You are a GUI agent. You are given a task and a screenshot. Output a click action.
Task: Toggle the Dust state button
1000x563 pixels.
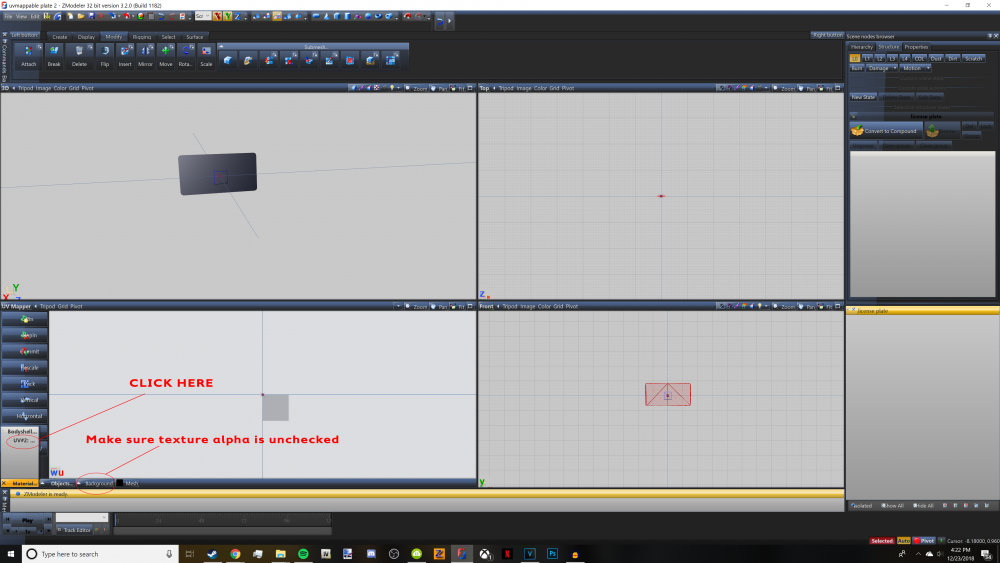936,59
